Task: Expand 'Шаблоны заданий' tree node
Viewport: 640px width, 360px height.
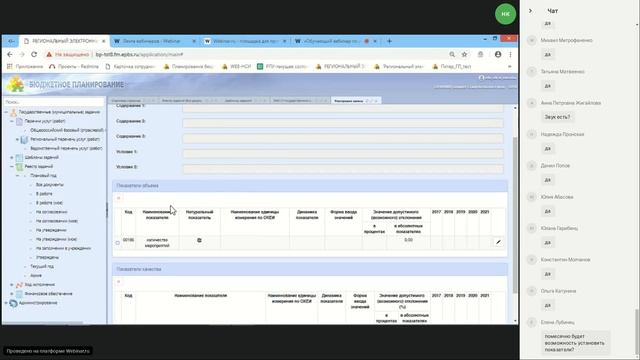Action: (x=12, y=157)
